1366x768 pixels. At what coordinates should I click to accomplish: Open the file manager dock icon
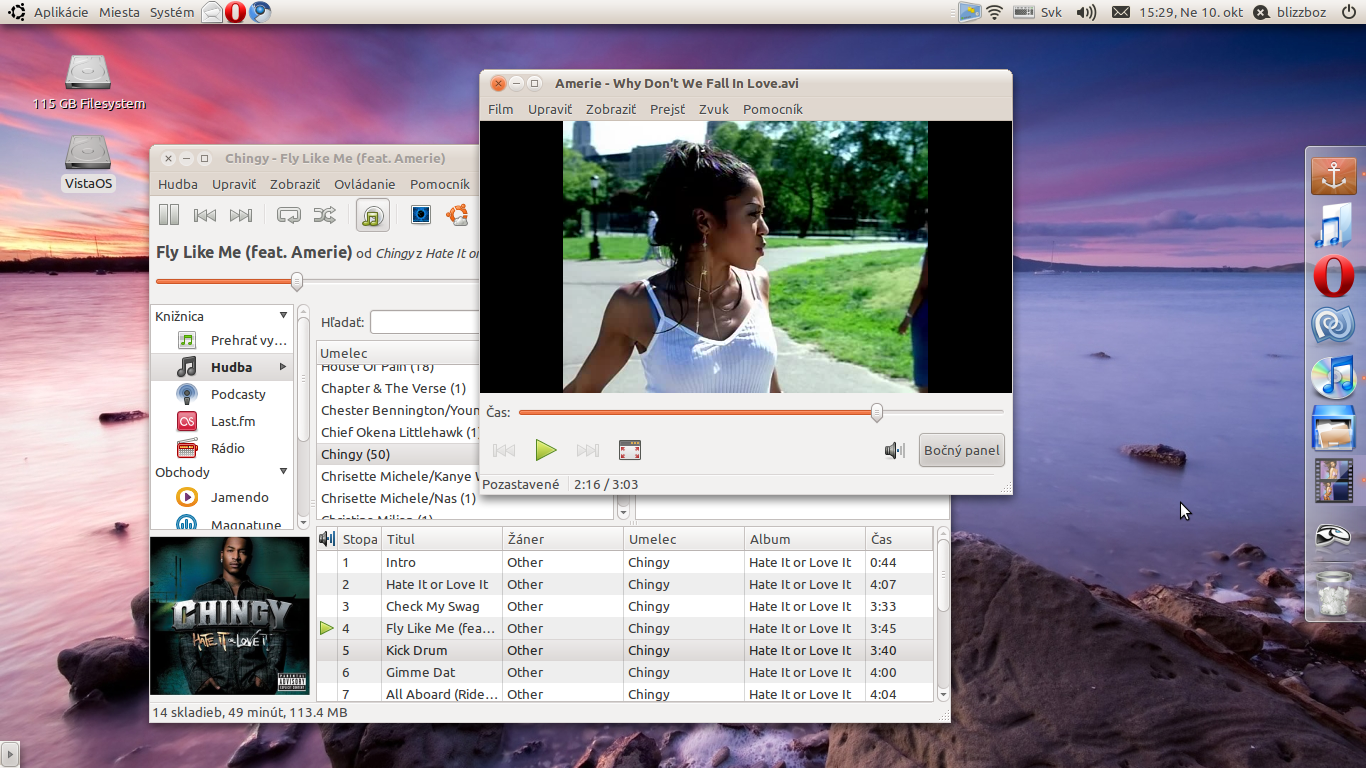point(1334,428)
